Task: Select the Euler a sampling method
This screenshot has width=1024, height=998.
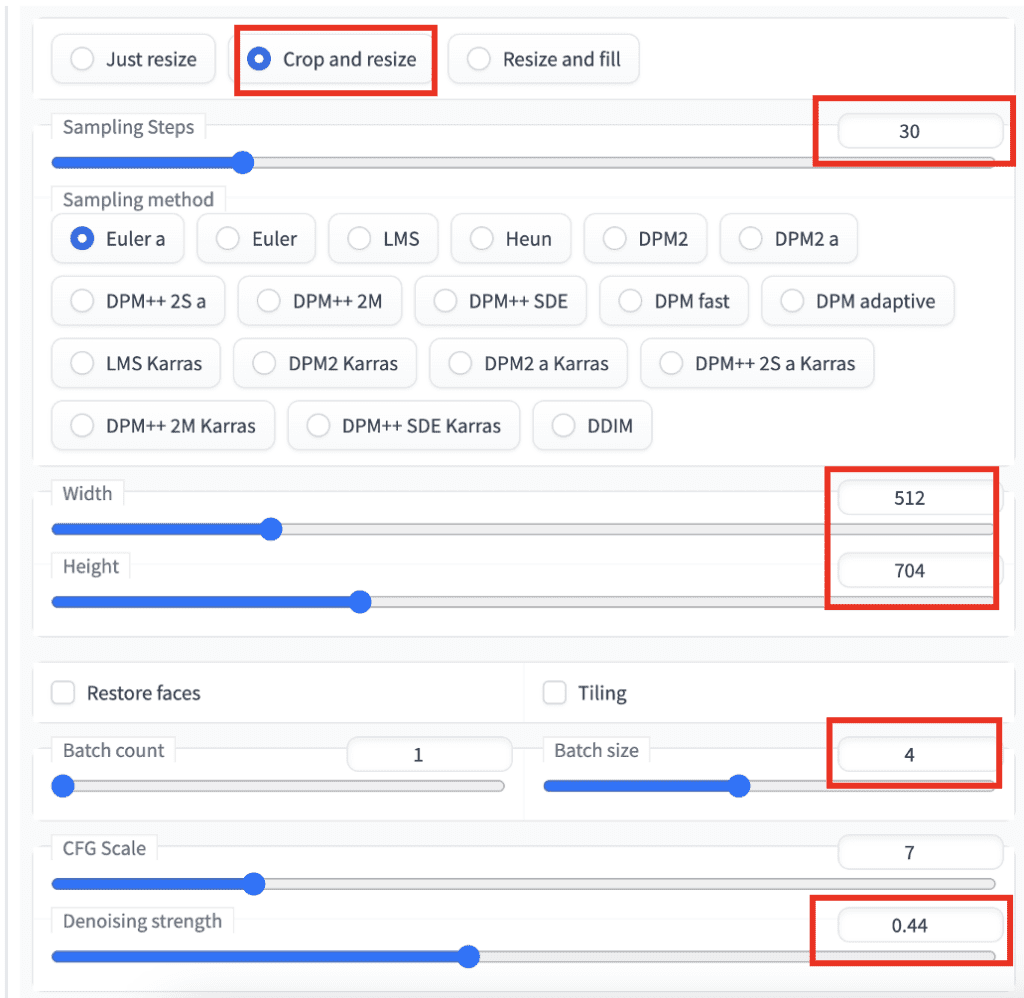Action: click(118, 238)
